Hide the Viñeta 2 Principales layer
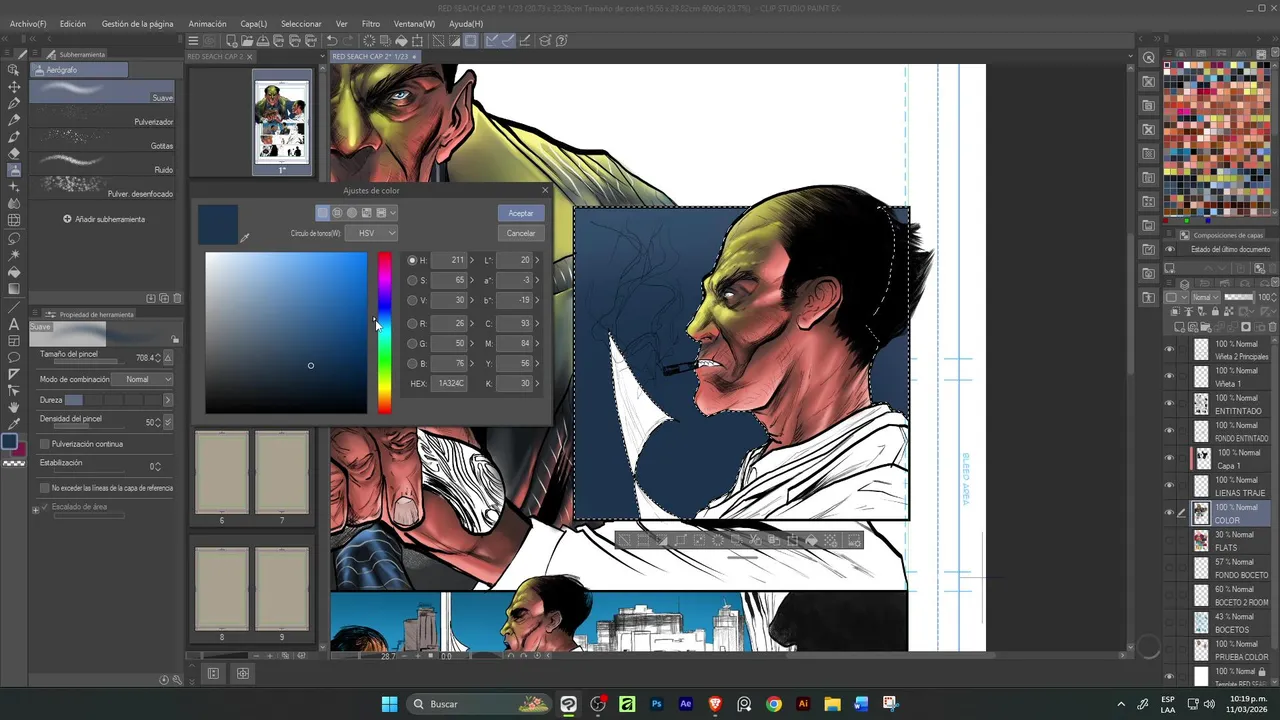 click(1169, 349)
